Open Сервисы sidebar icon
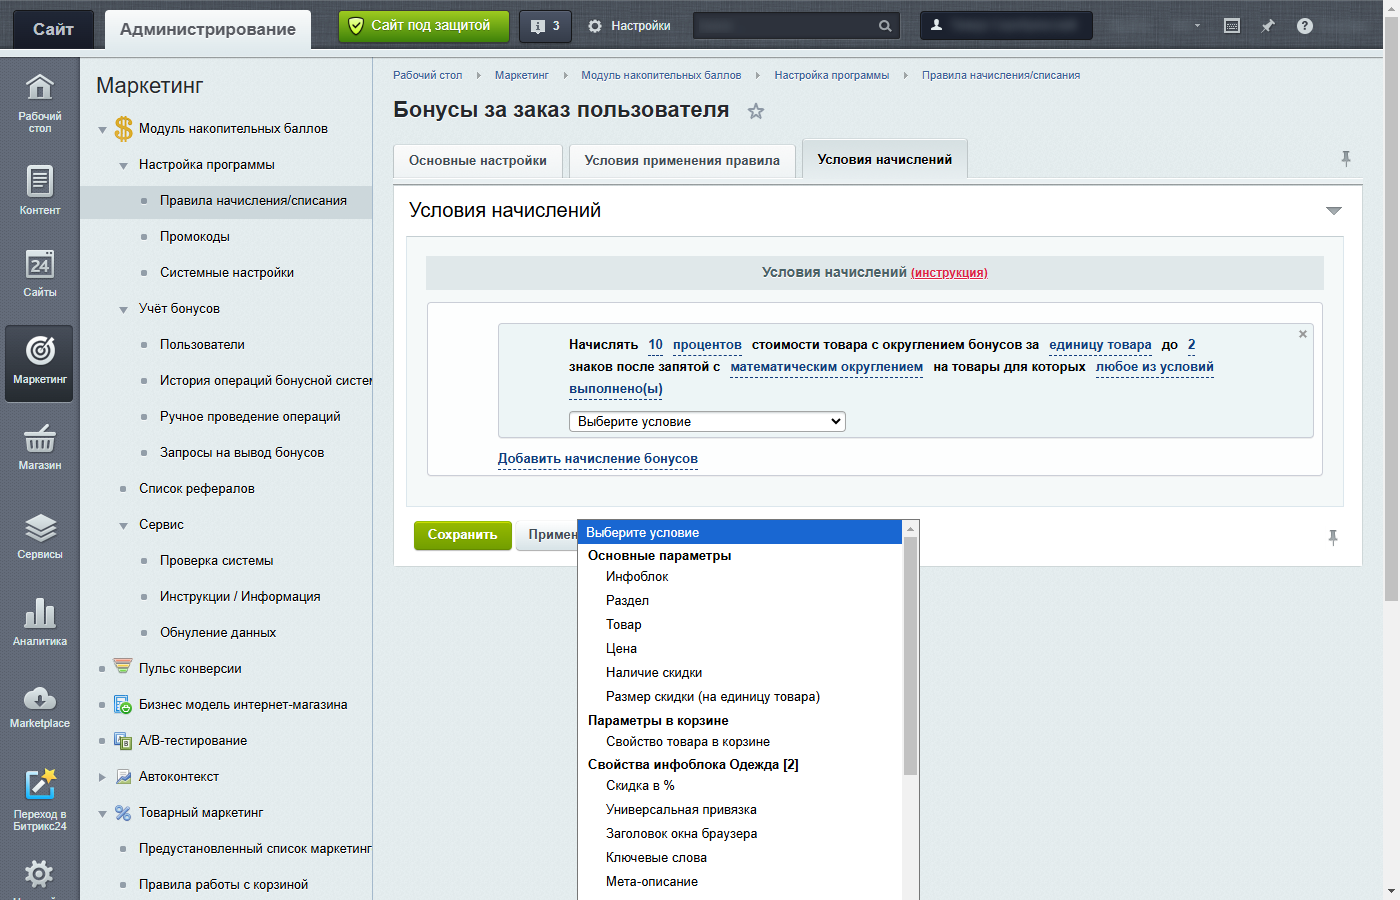Viewport: 1400px width, 900px height. pyautogui.click(x=39, y=535)
